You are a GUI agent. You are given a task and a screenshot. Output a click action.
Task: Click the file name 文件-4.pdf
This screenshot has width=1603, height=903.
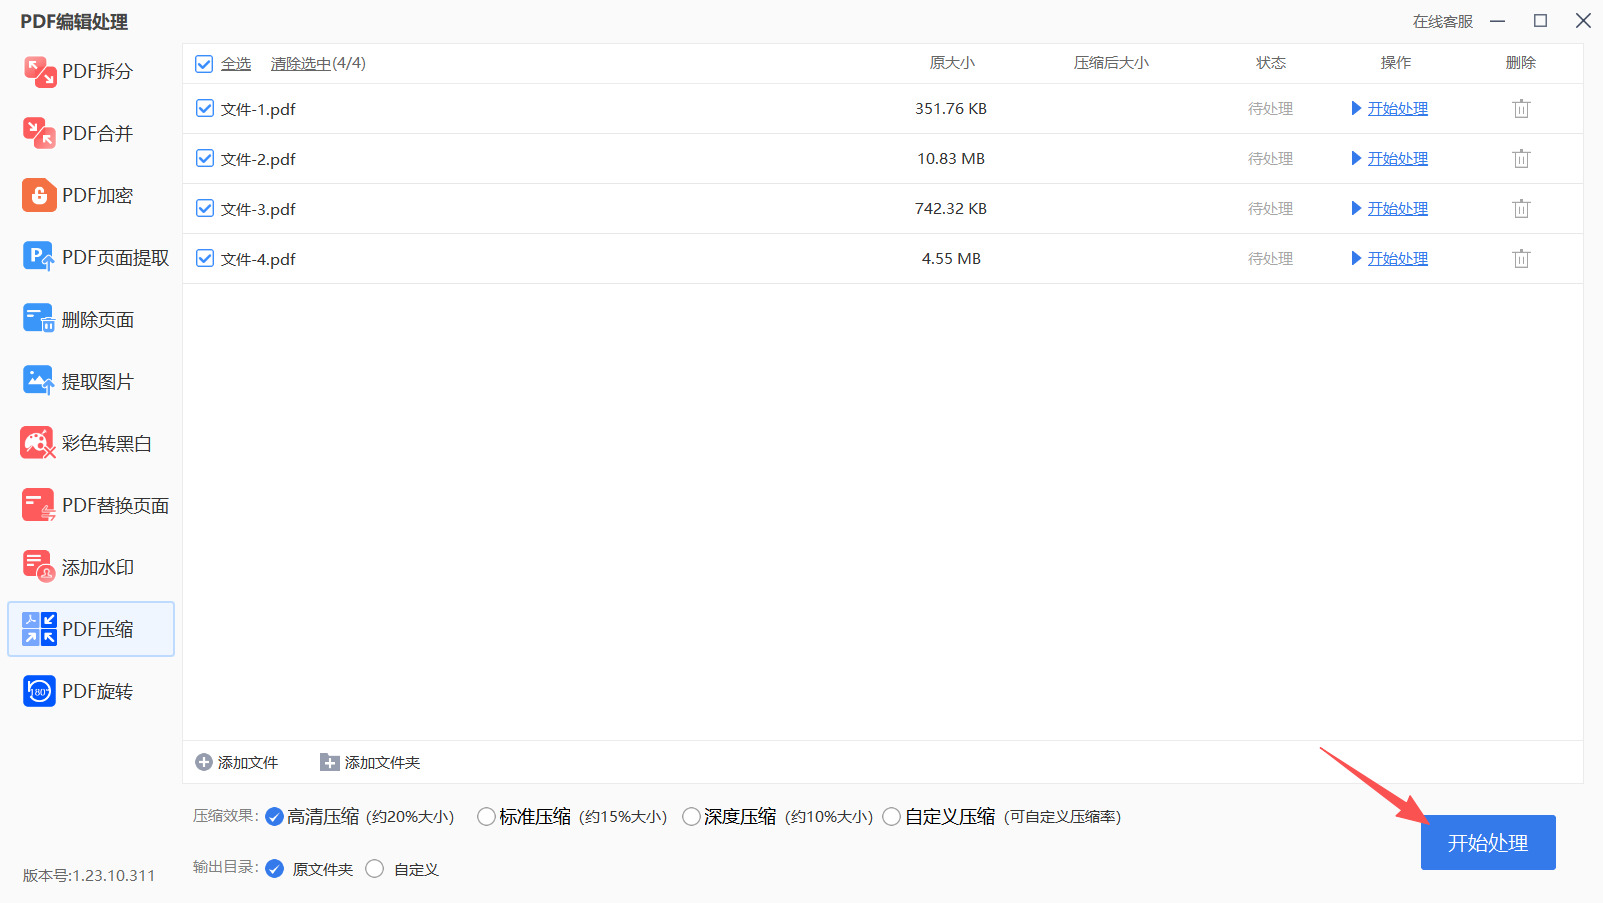258,260
